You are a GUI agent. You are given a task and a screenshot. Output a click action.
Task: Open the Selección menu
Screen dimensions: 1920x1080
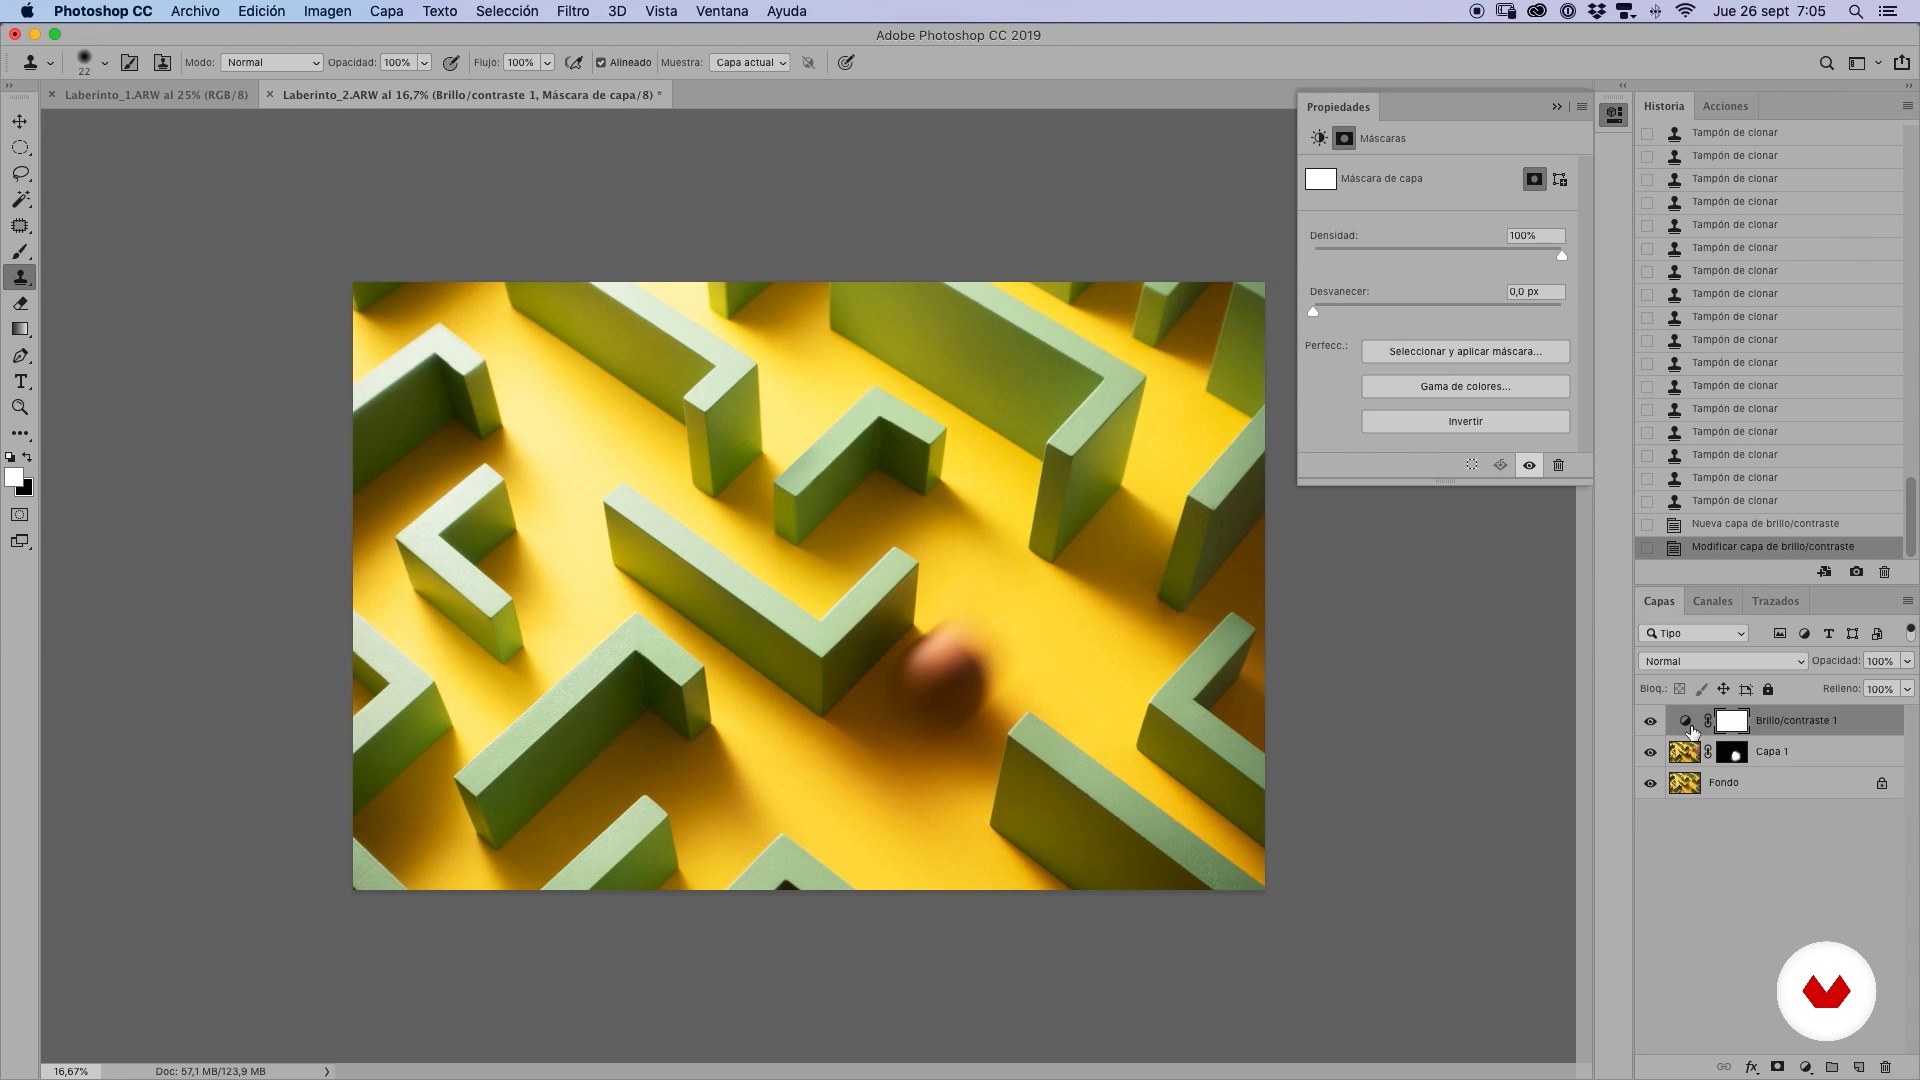click(506, 11)
